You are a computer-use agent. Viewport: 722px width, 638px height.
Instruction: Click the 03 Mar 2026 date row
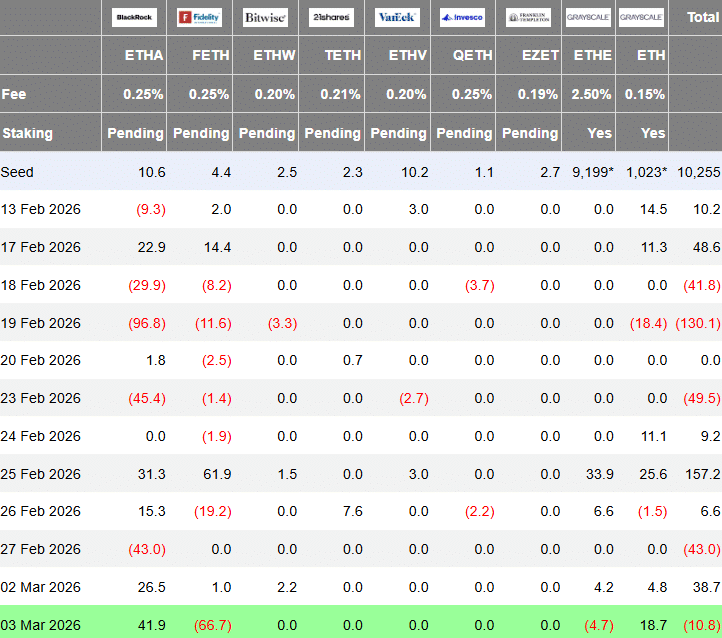(x=42, y=624)
